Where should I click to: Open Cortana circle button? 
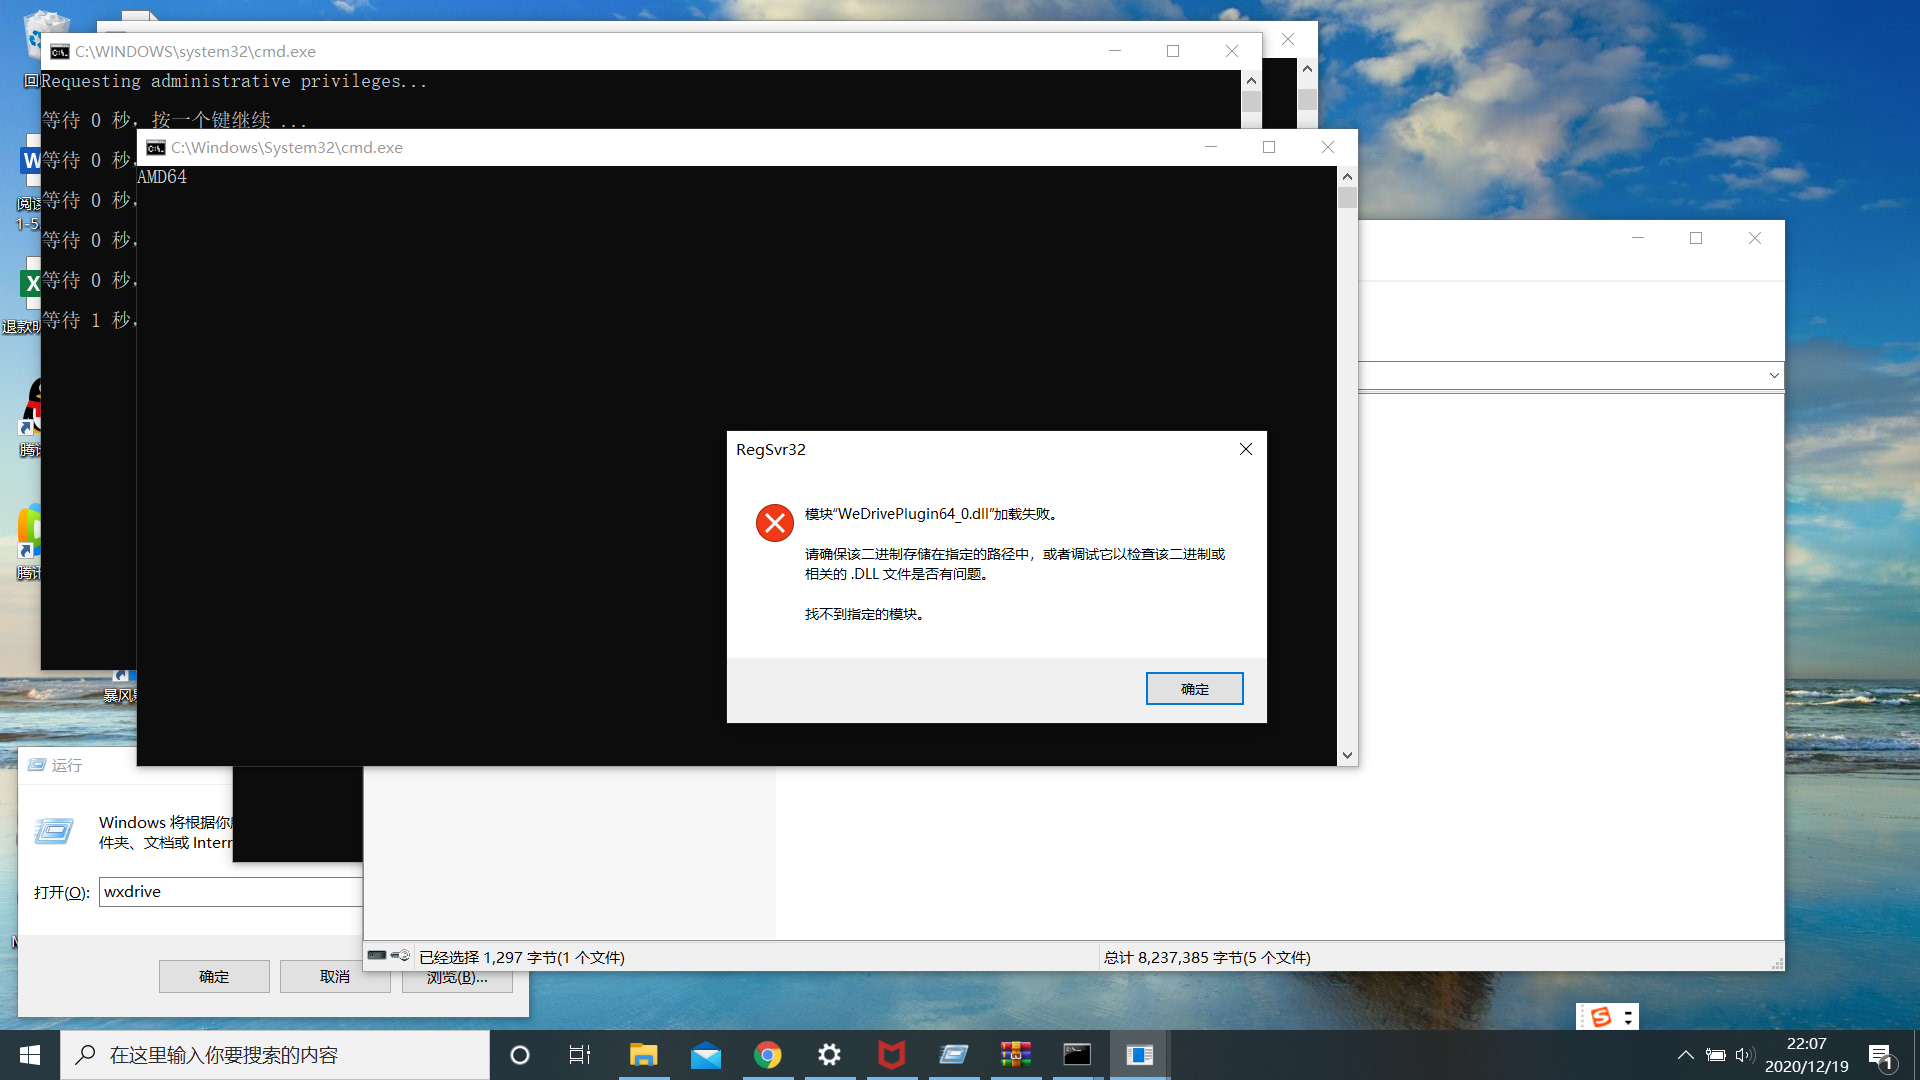[x=519, y=1055]
